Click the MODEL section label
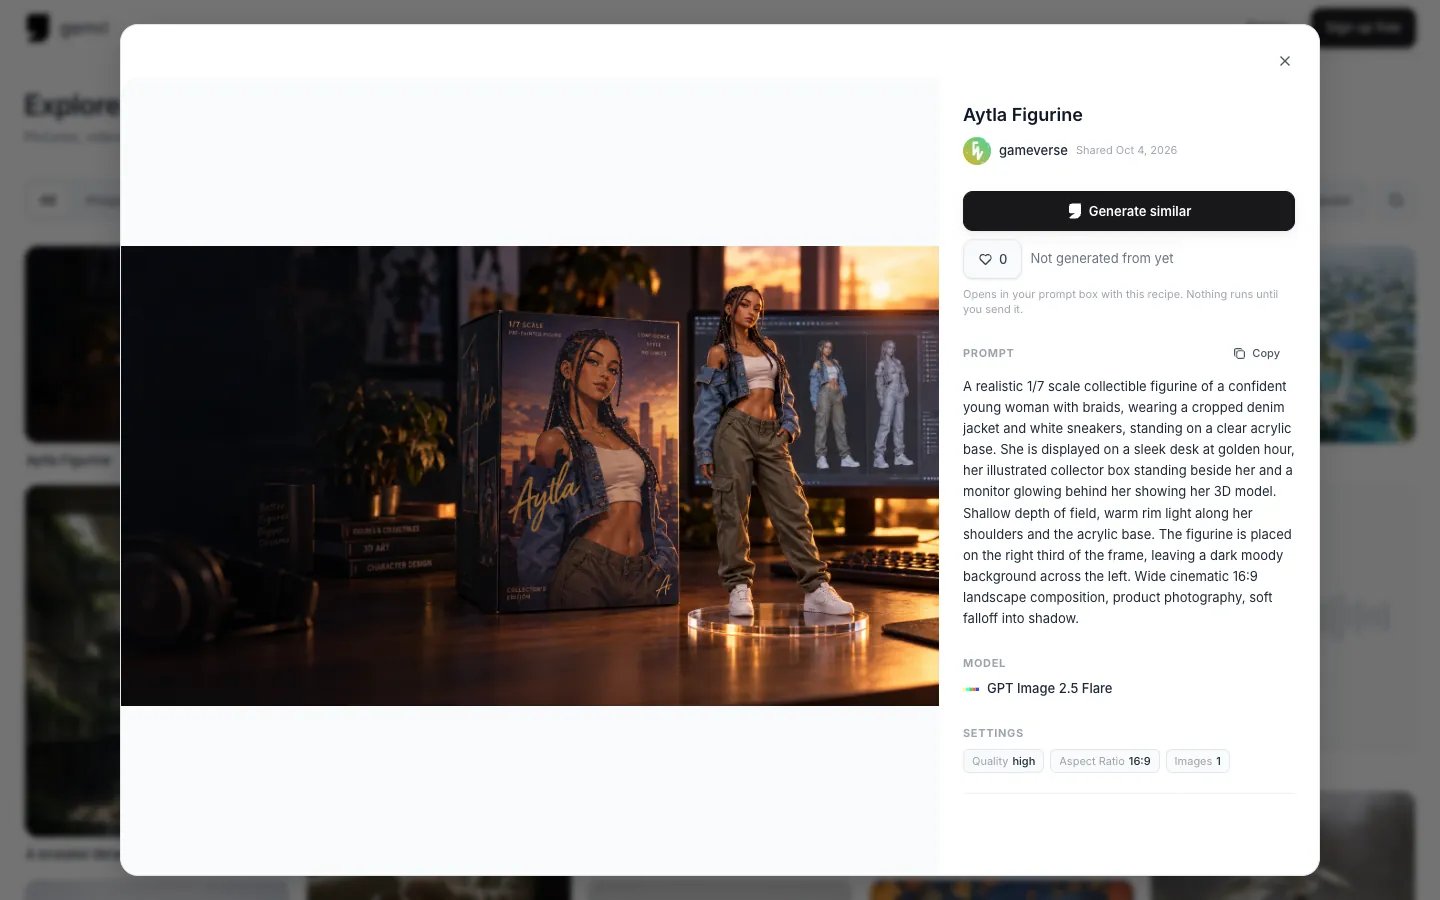Viewport: 1440px width, 900px height. (984, 663)
